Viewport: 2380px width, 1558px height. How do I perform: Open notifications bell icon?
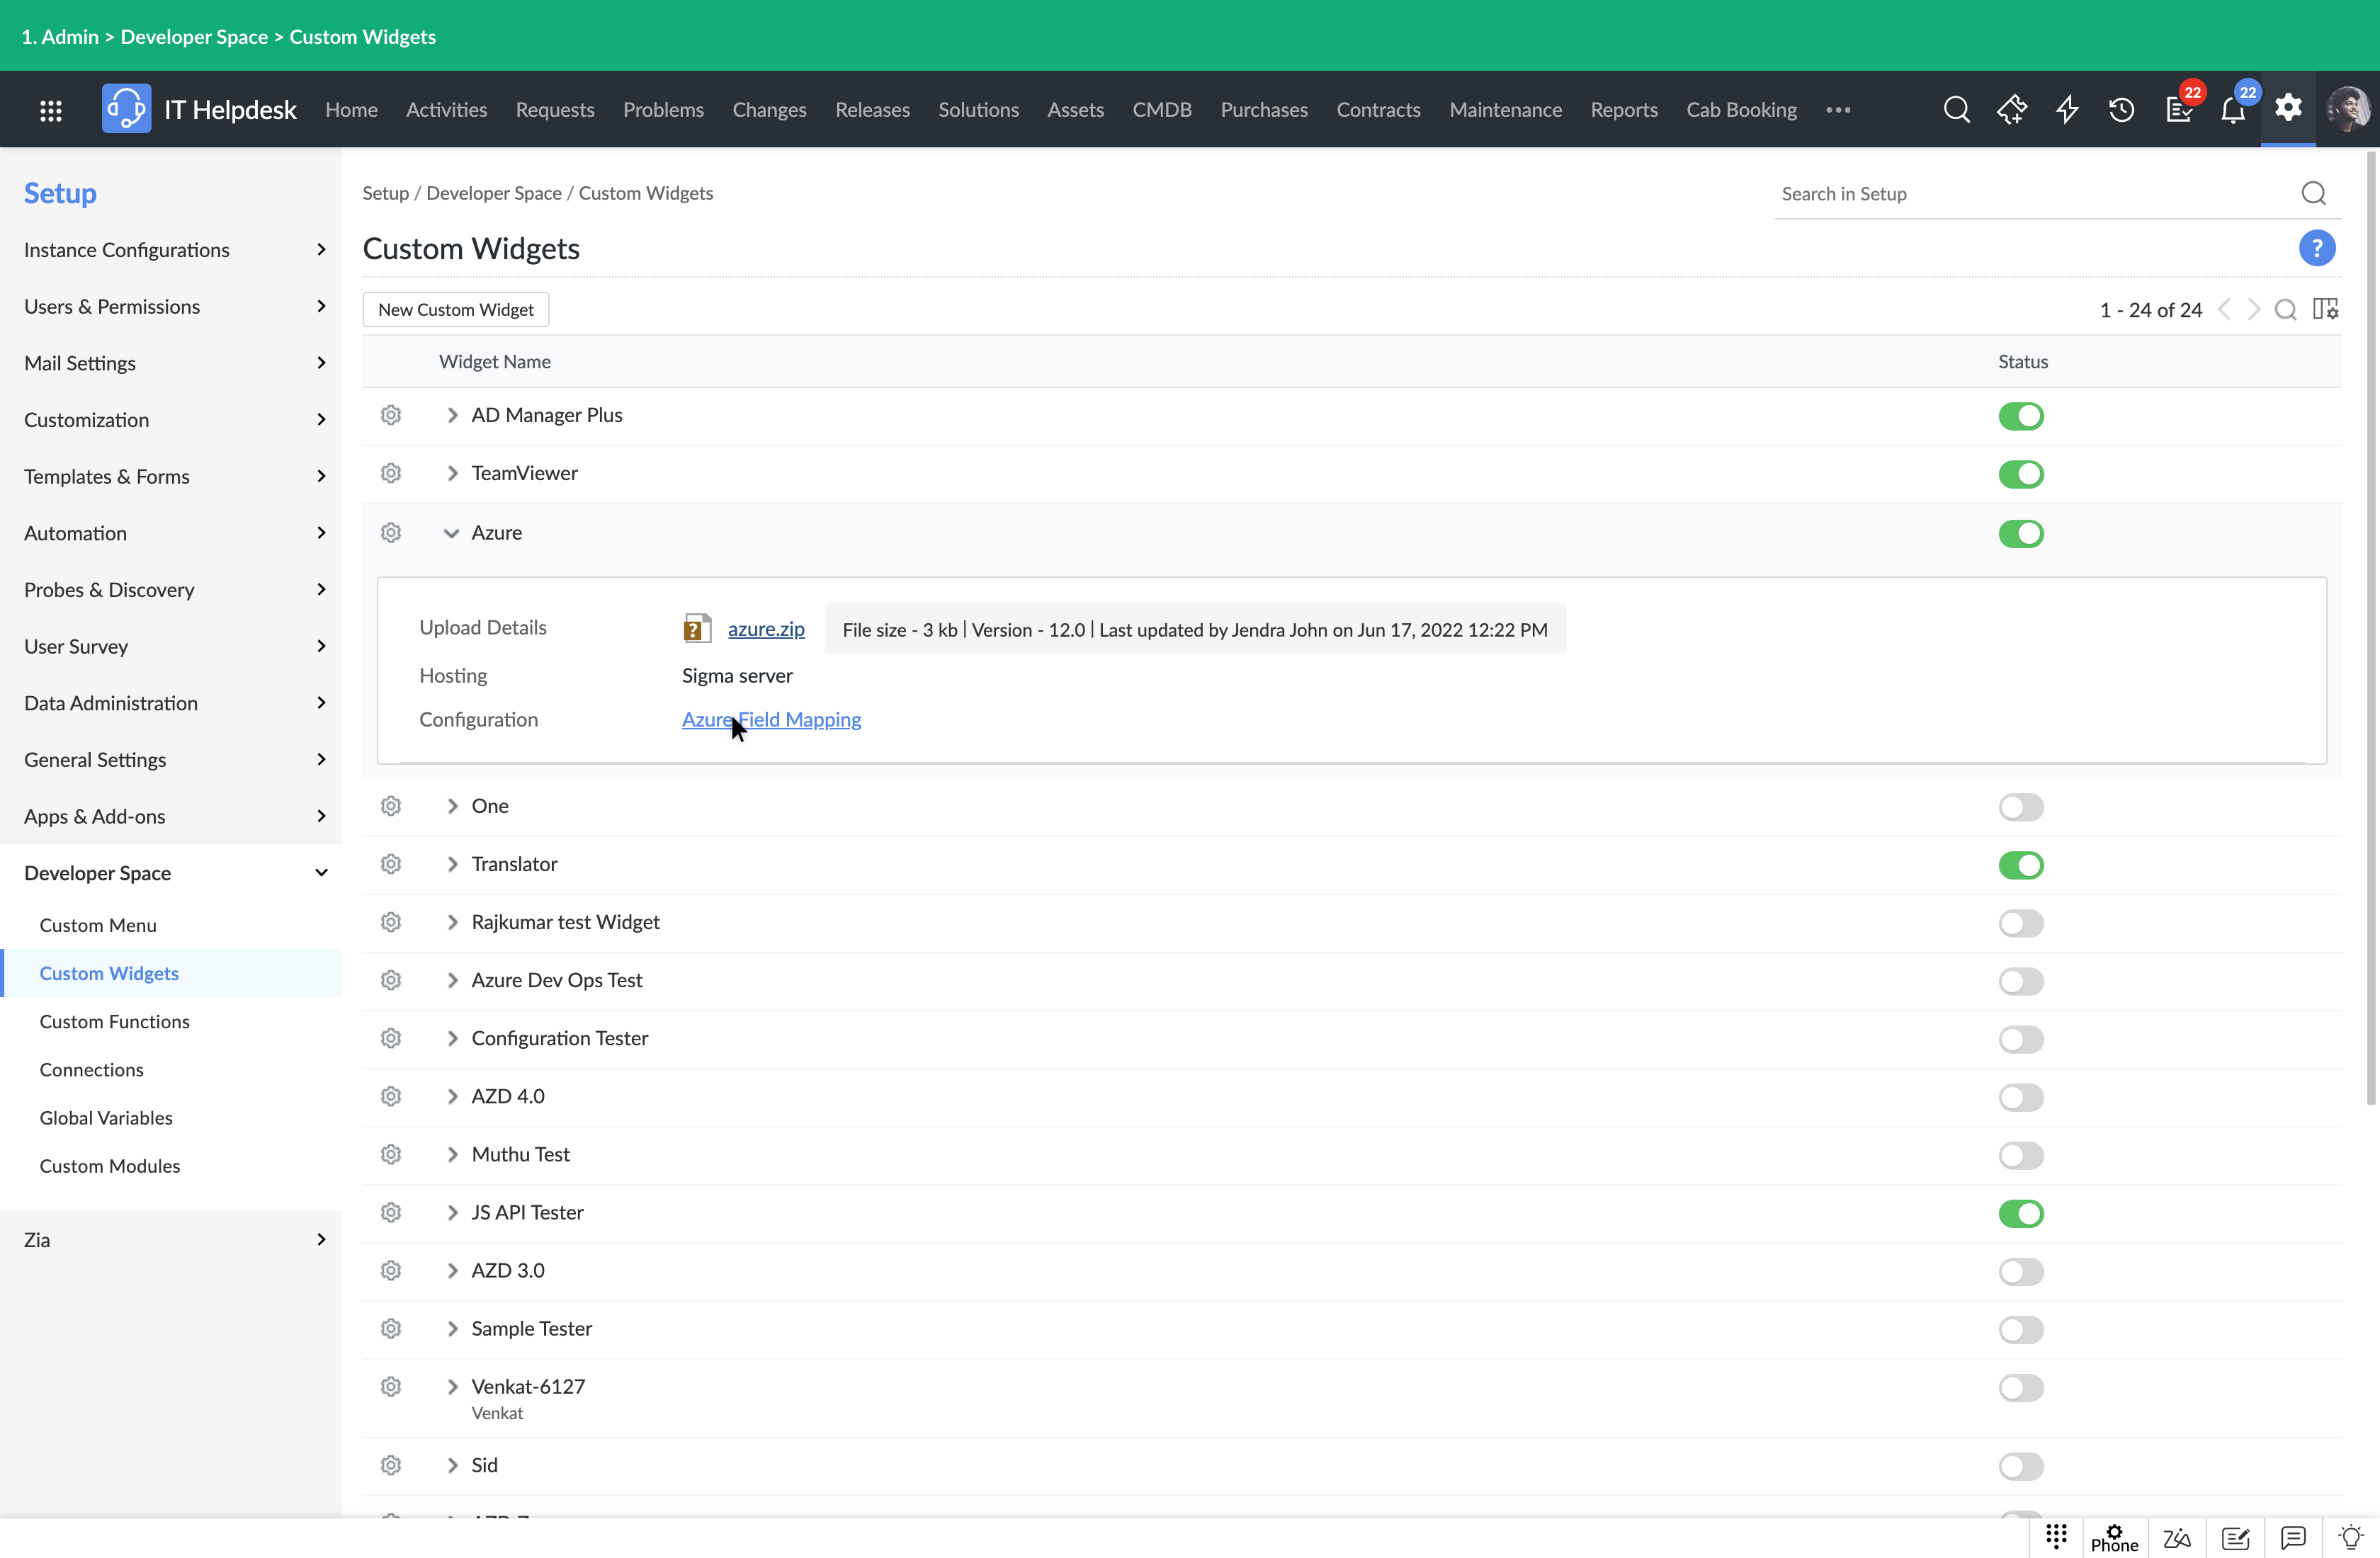[x=2232, y=110]
